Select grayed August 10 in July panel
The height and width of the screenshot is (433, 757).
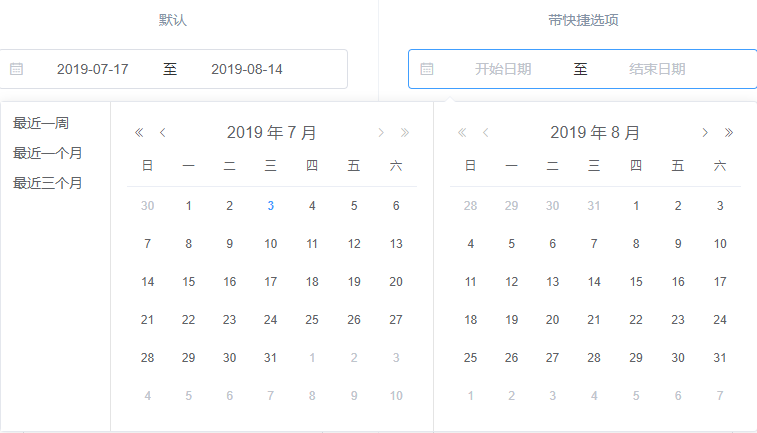(x=396, y=396)
